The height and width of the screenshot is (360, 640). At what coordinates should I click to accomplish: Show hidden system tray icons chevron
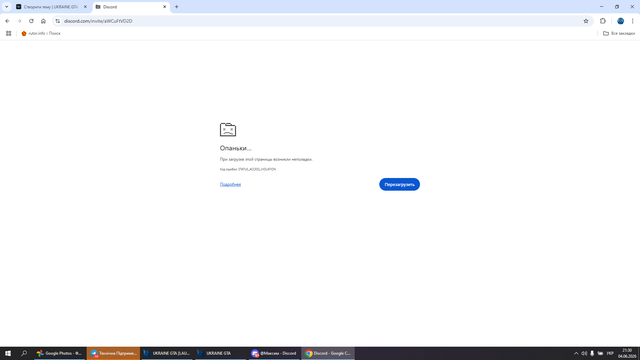[576, 353]
